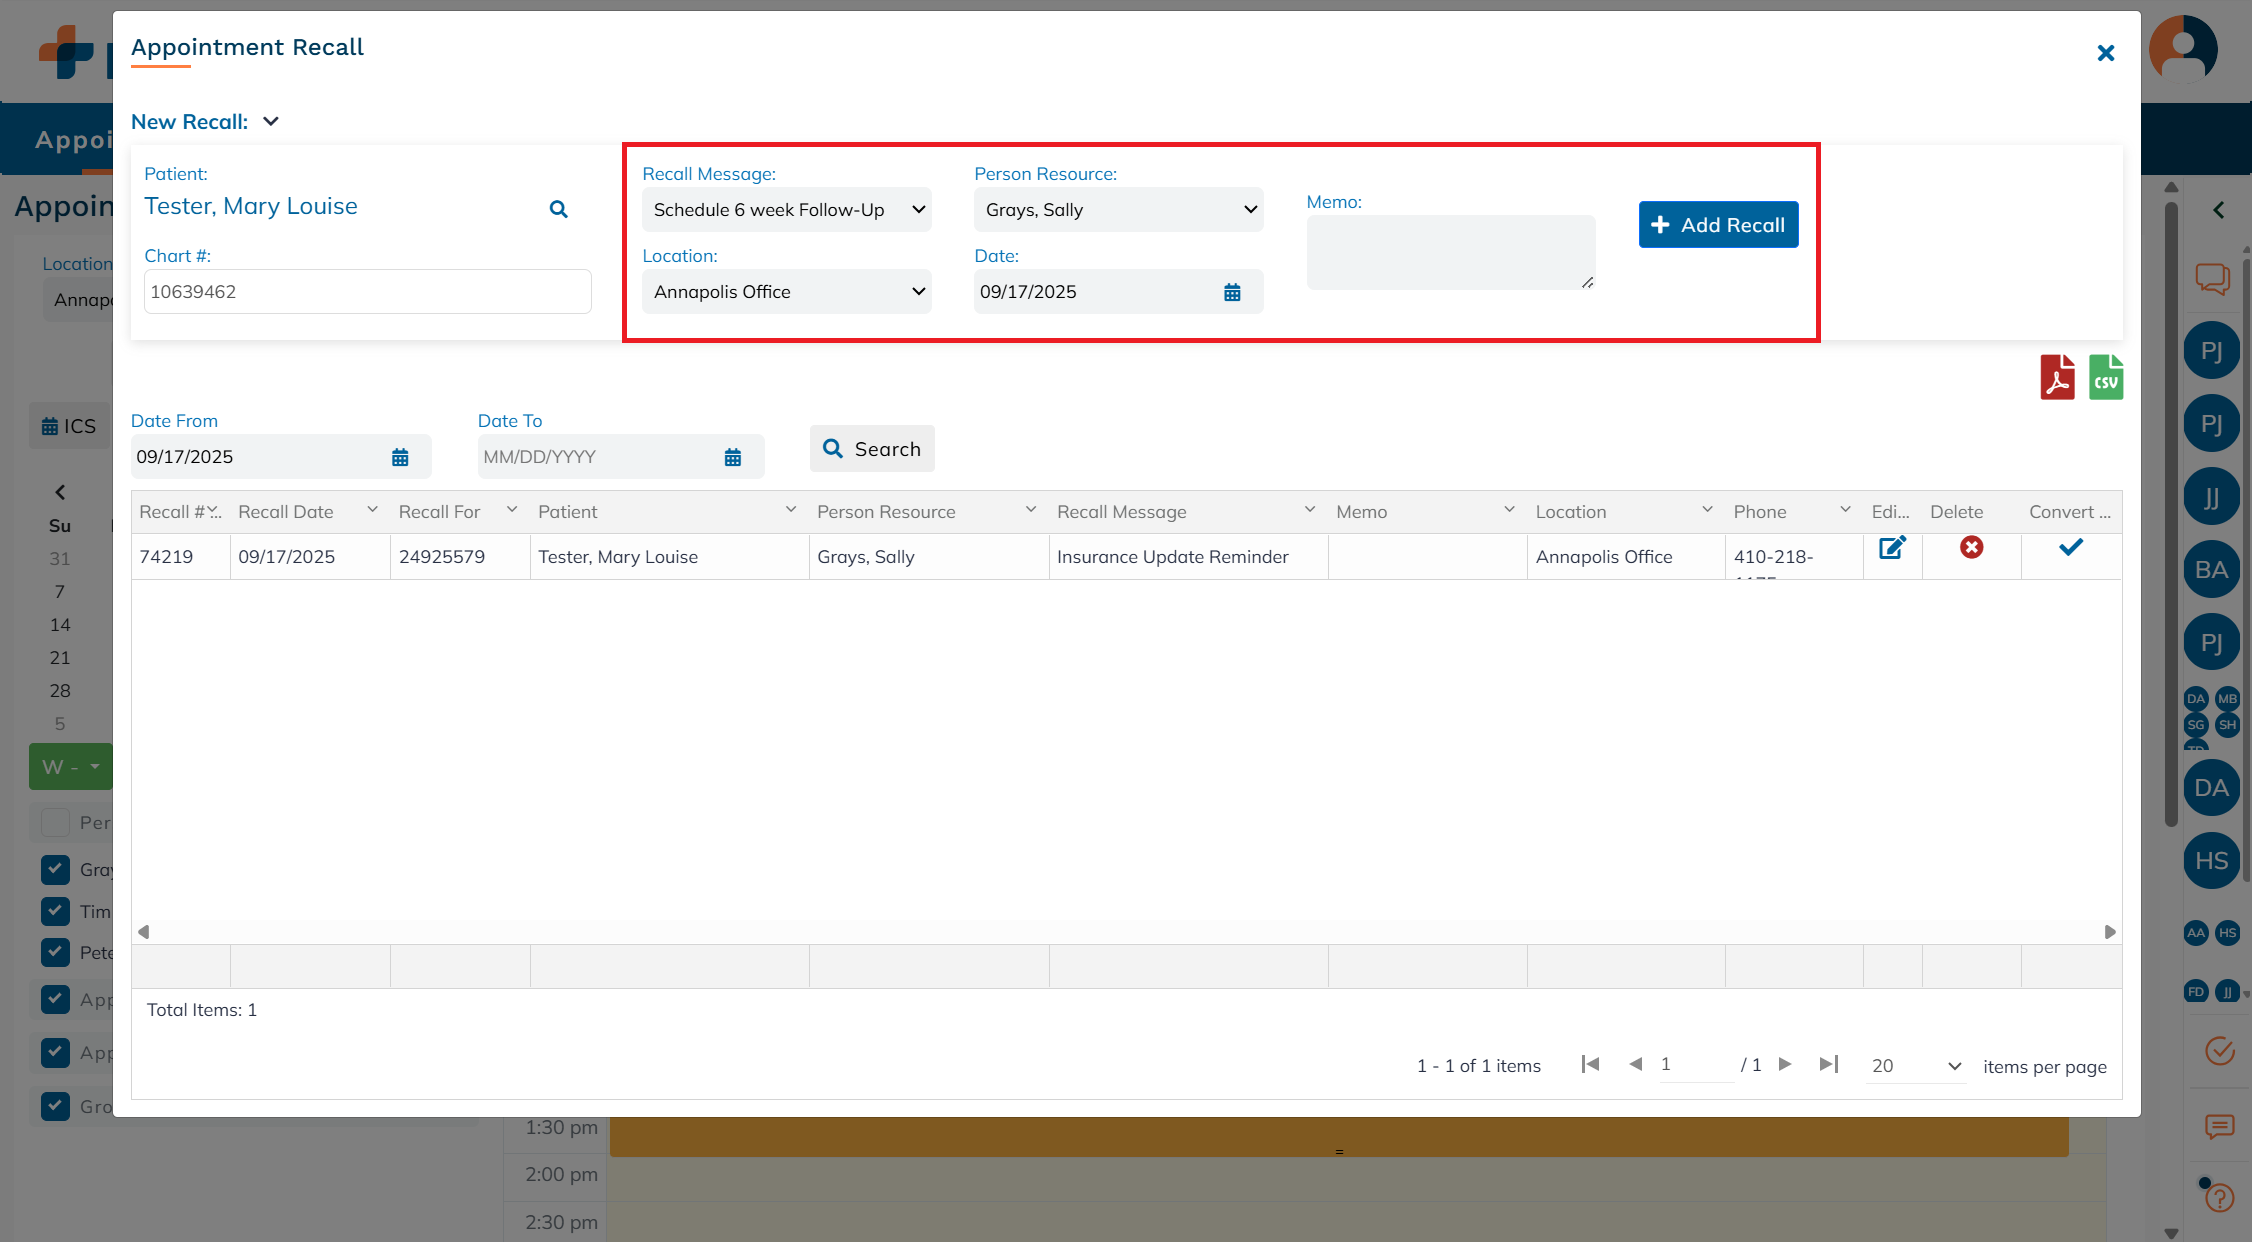2252x1242 pixels.
Task: Open Patient column header menu
Action: [790, 511]
